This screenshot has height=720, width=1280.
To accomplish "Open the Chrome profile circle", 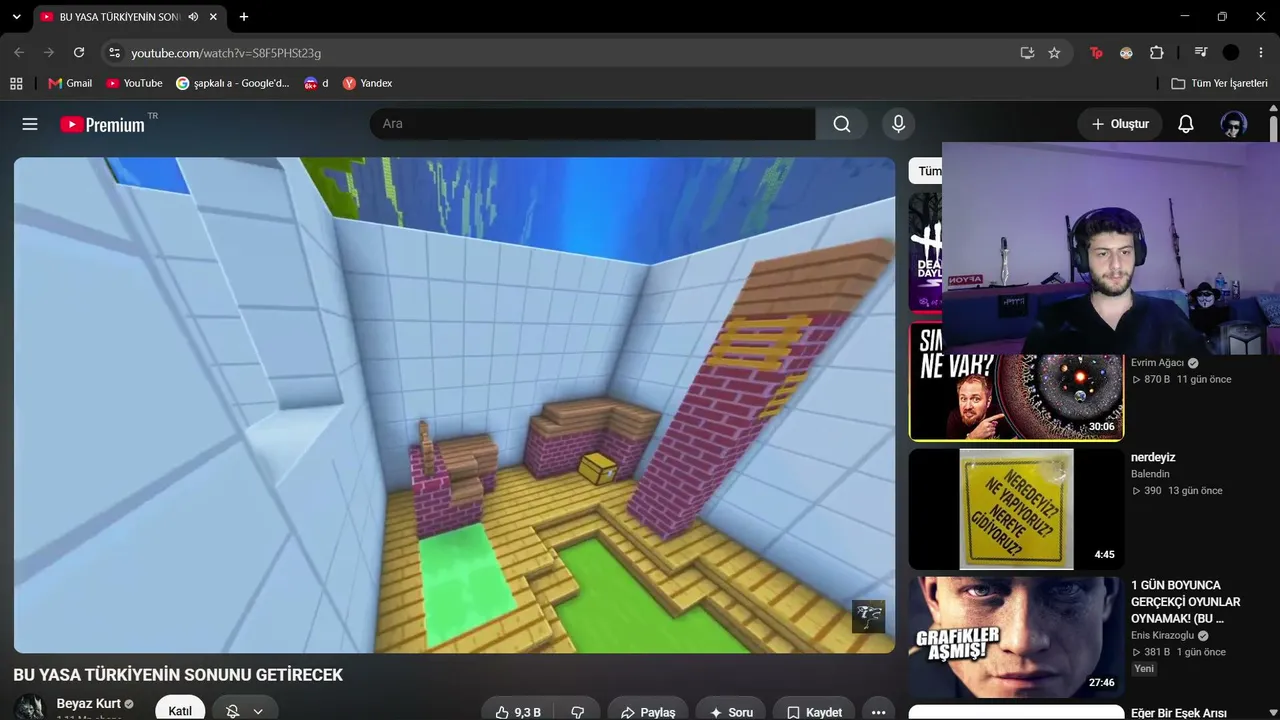I will (1231, 52).
